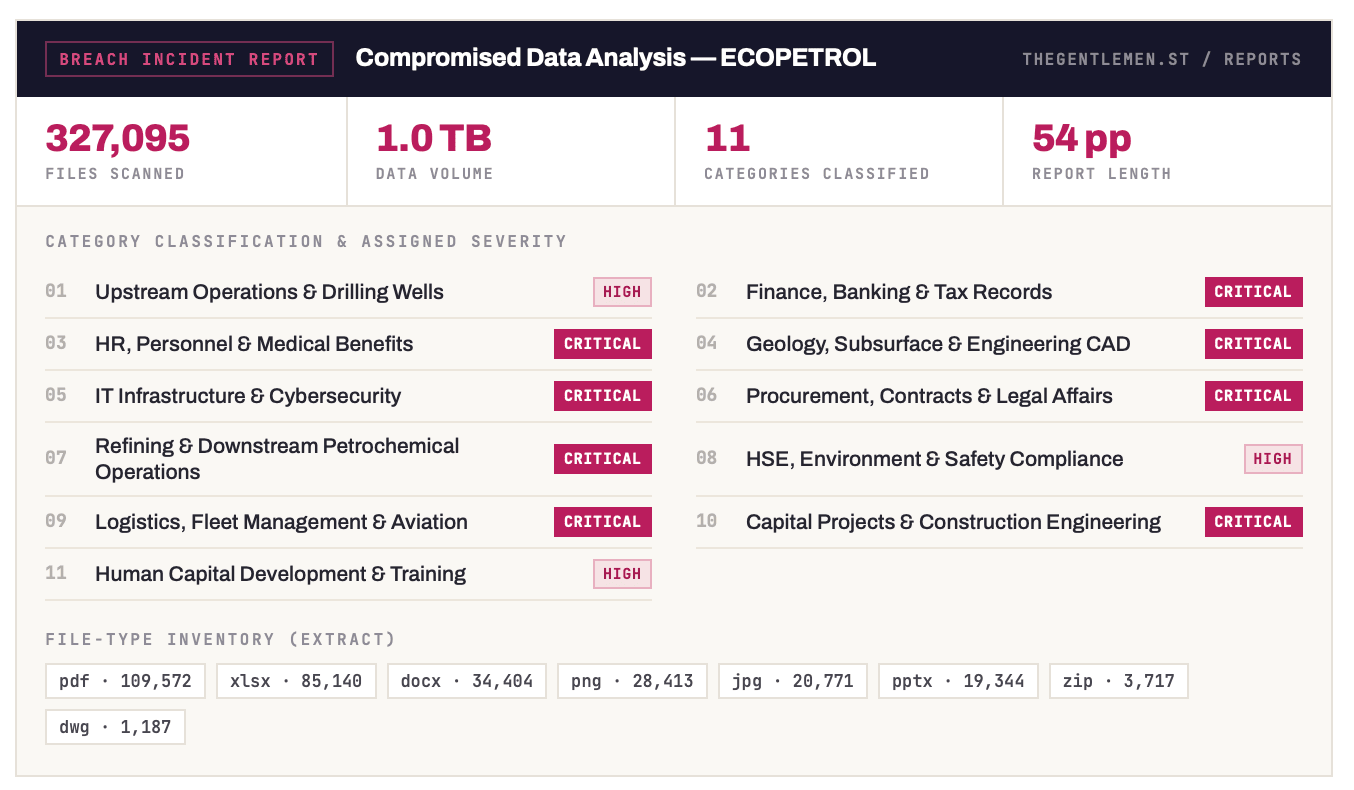Click category number 04
Screen dimensions: 1354x790
coord(707,343)
